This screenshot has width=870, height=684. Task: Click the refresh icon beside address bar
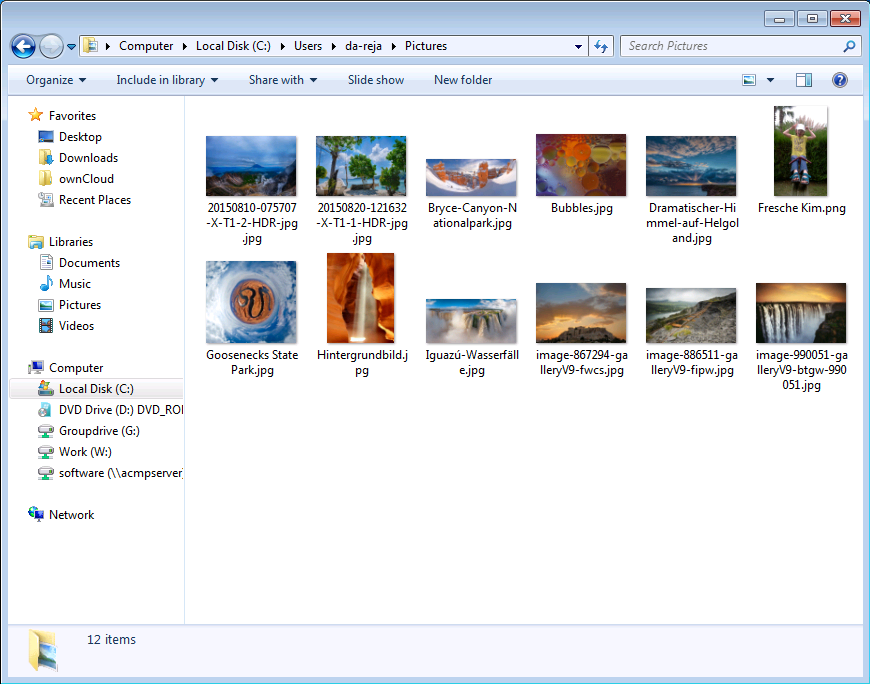pos(601,46)
